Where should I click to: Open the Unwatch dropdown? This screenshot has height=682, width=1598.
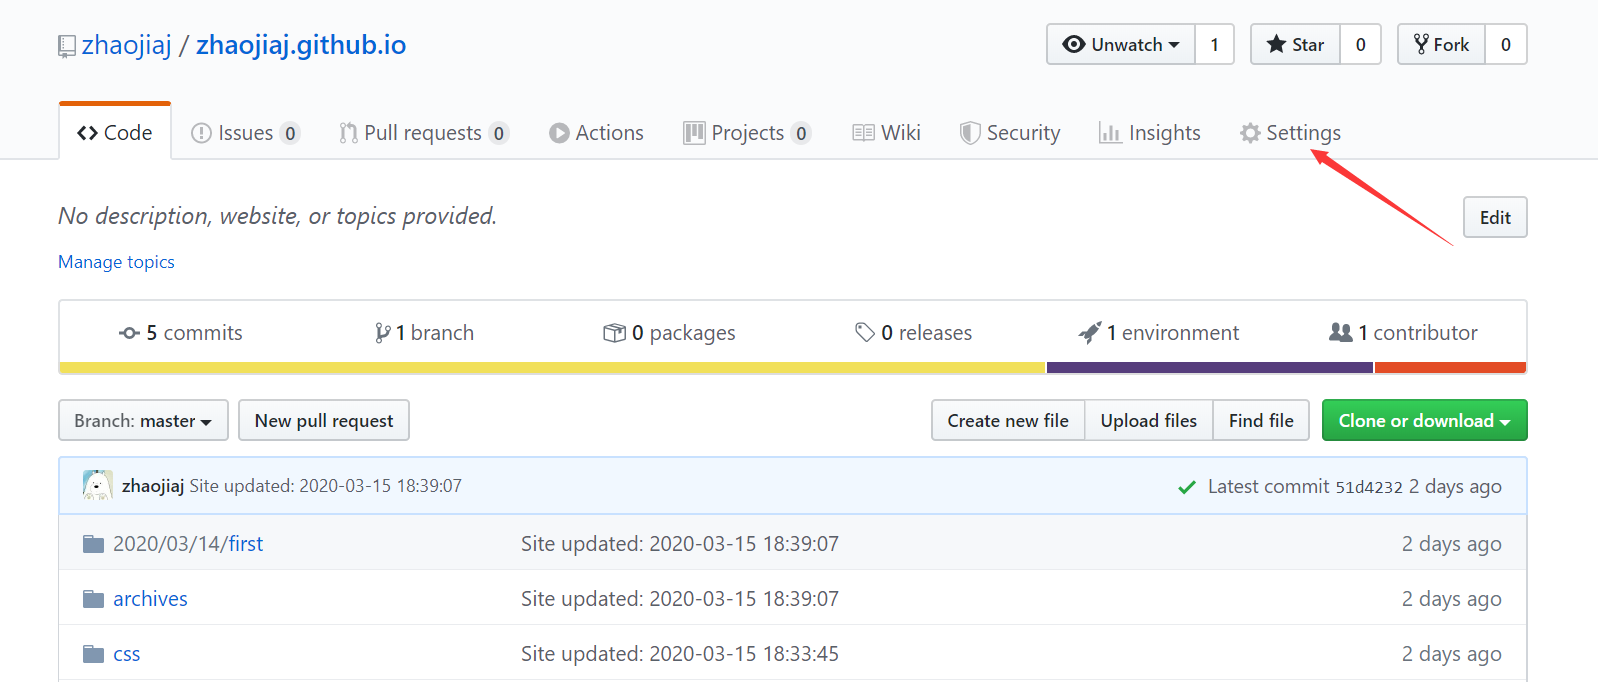click(1121, 44)
